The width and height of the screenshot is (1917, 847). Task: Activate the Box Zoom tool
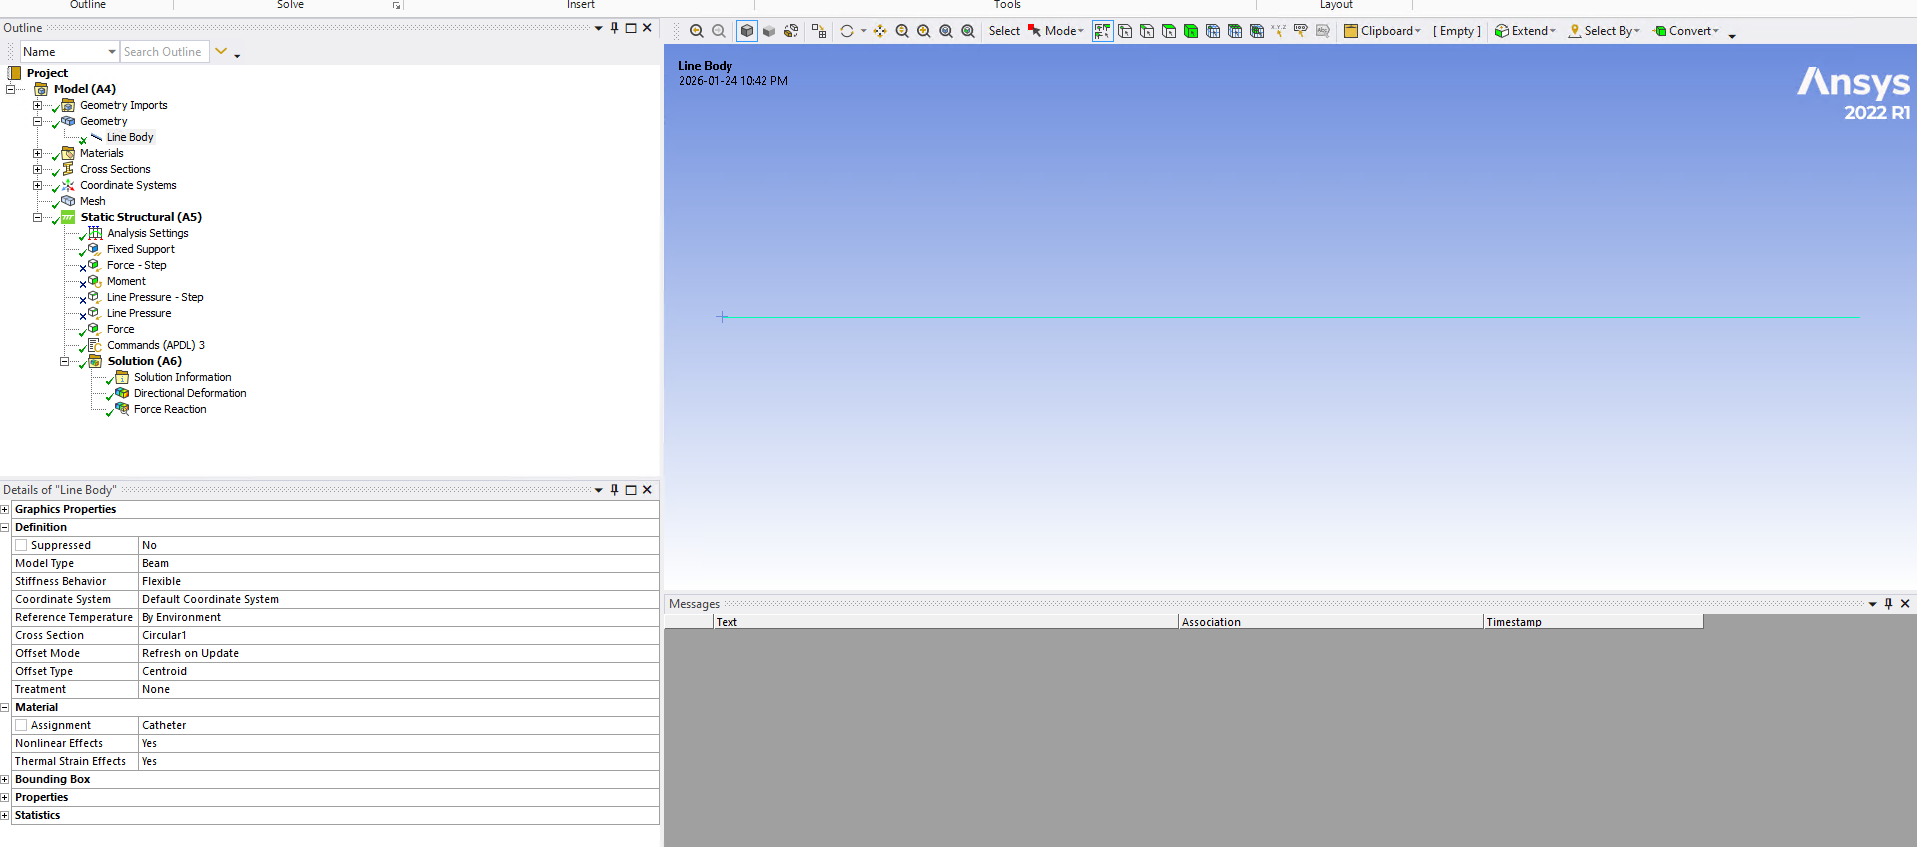click(924, 31)
